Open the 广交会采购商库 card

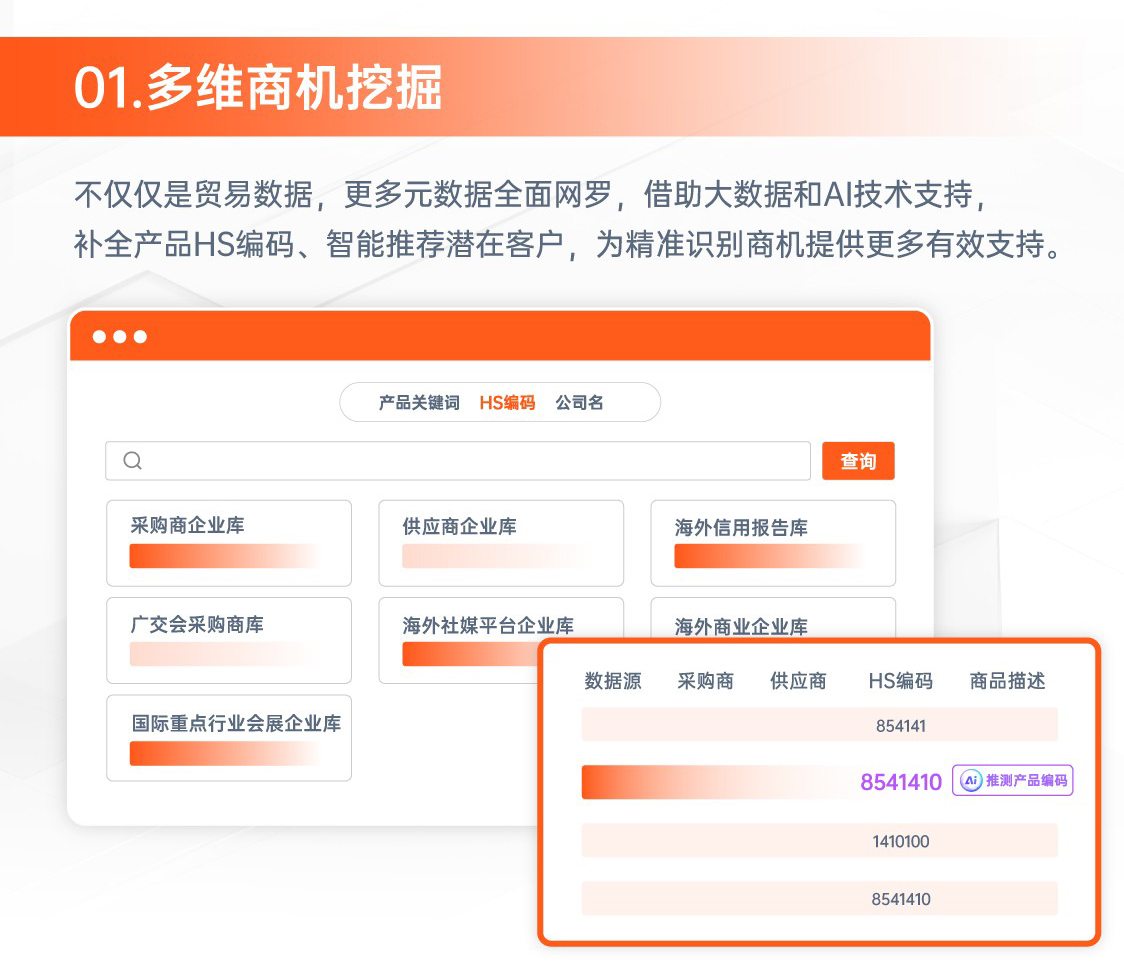(229, 640)
